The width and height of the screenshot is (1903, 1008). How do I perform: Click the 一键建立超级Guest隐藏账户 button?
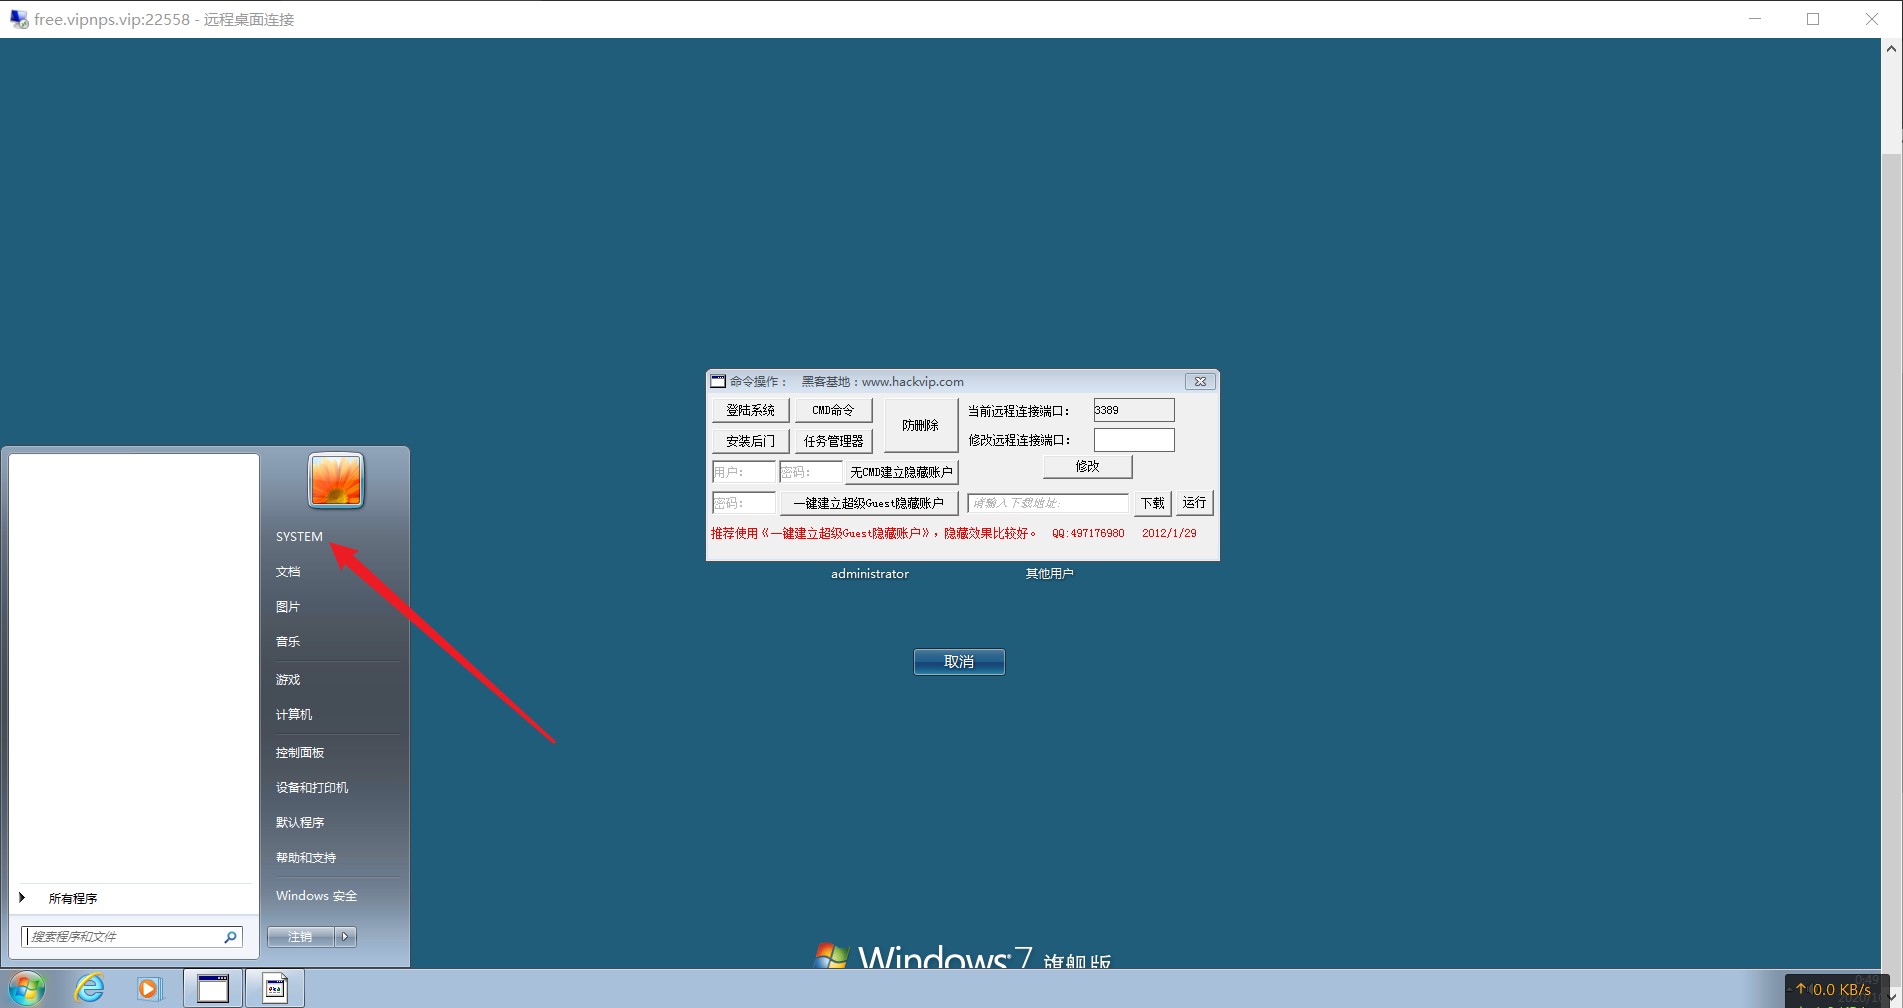[869, 503]
